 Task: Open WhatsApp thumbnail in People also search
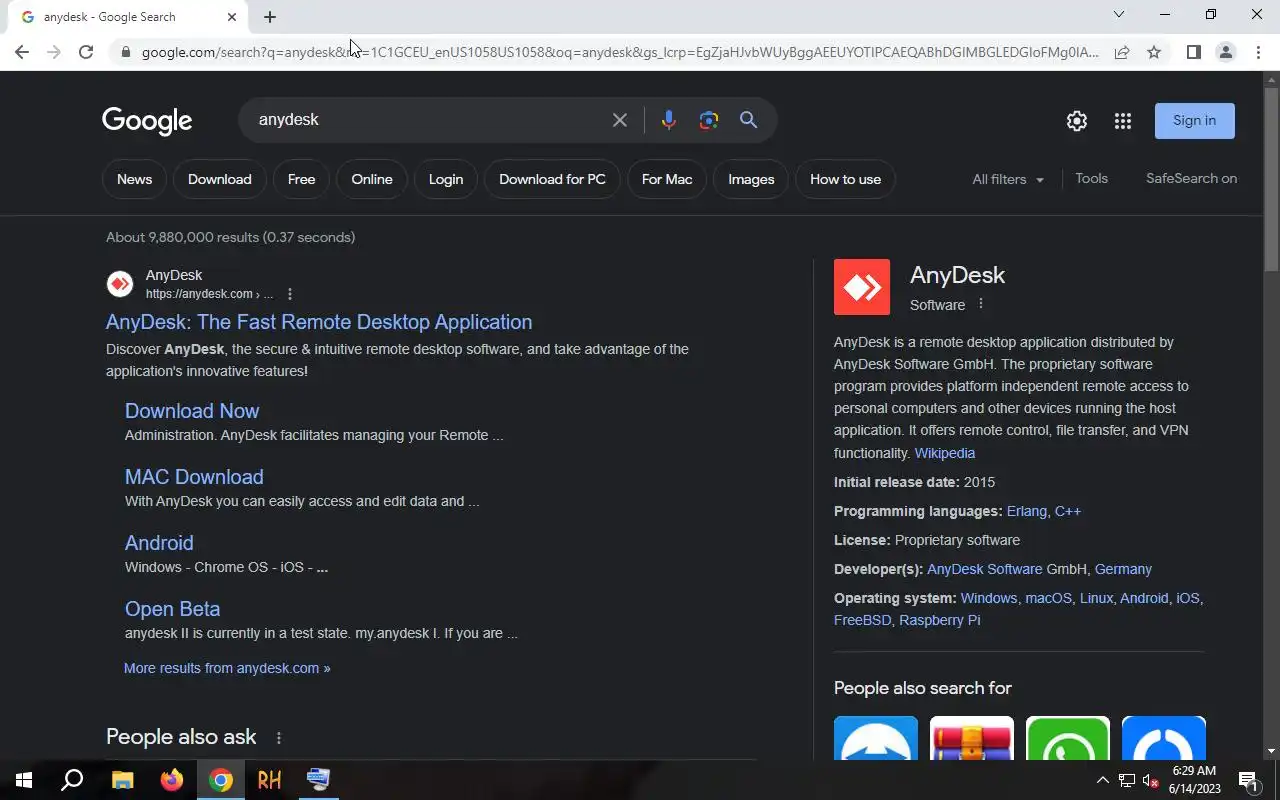click(1068, 738)
